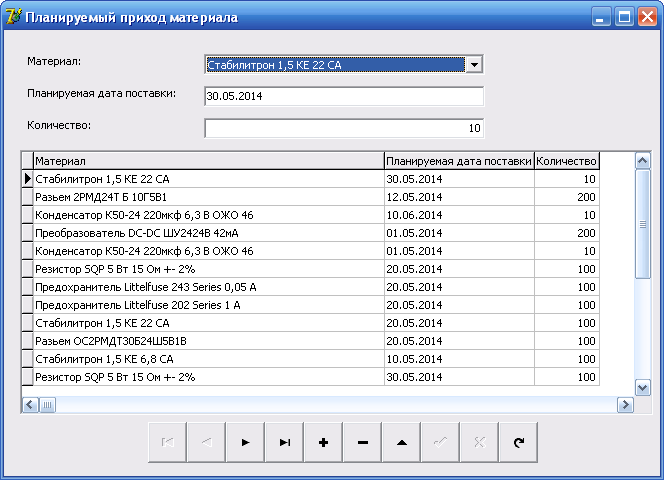Click the Стабилитрон 1,5 КЕ 6,8 СА cell

(x=208, y=359)
